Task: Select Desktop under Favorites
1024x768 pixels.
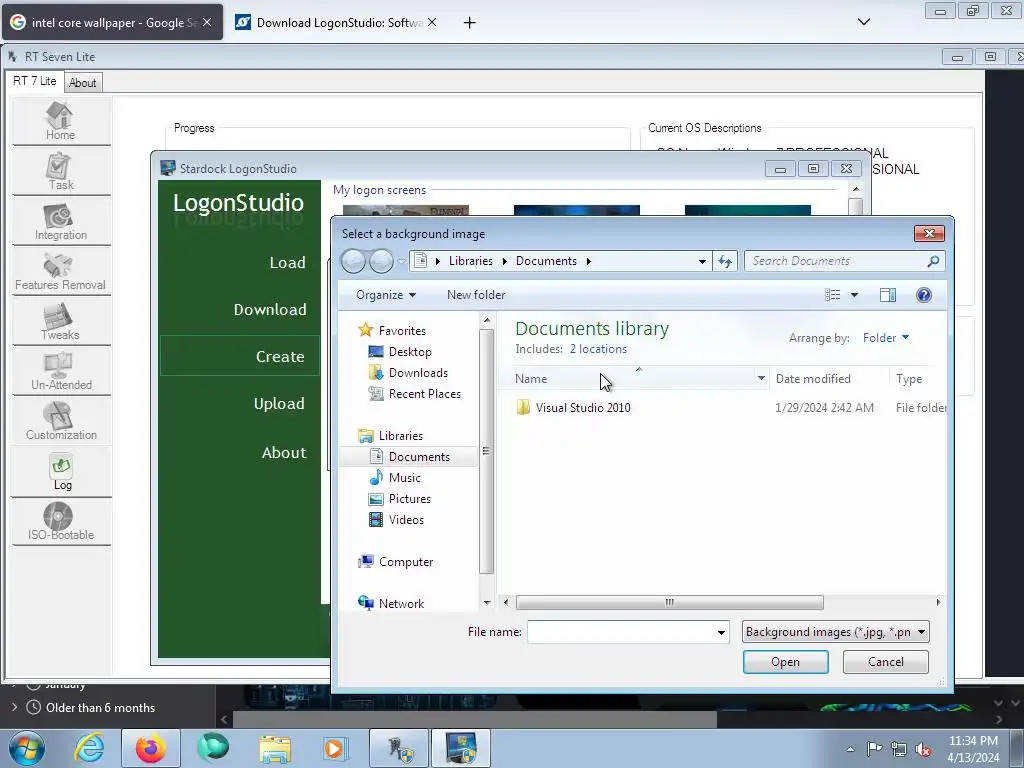Action: pos(410,352)
